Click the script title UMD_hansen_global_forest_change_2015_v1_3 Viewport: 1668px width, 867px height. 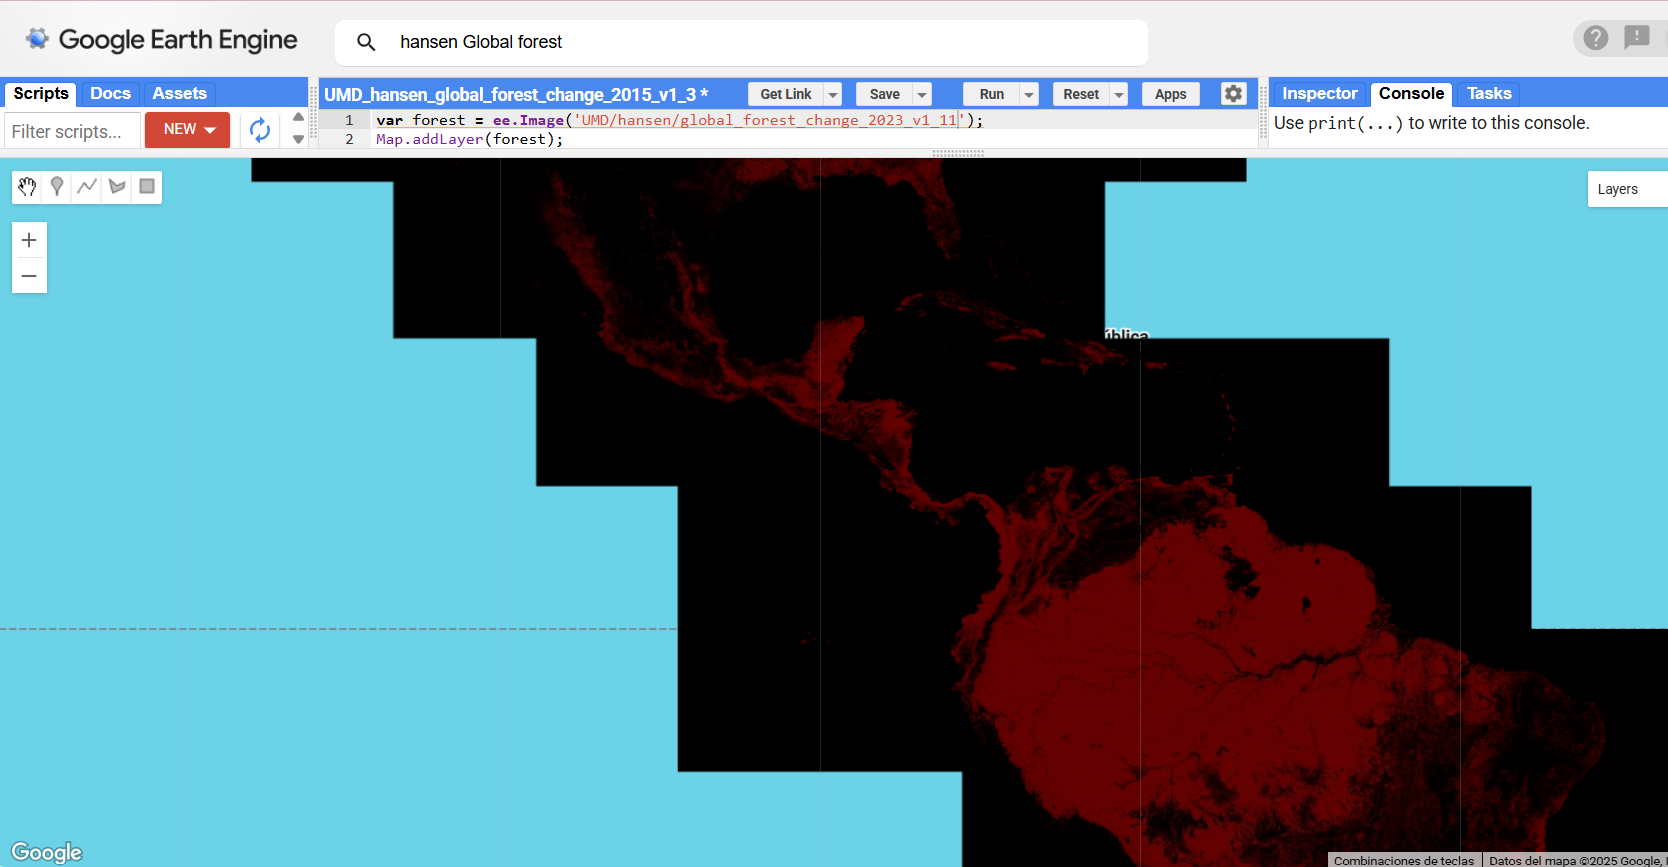pos(516,94)
